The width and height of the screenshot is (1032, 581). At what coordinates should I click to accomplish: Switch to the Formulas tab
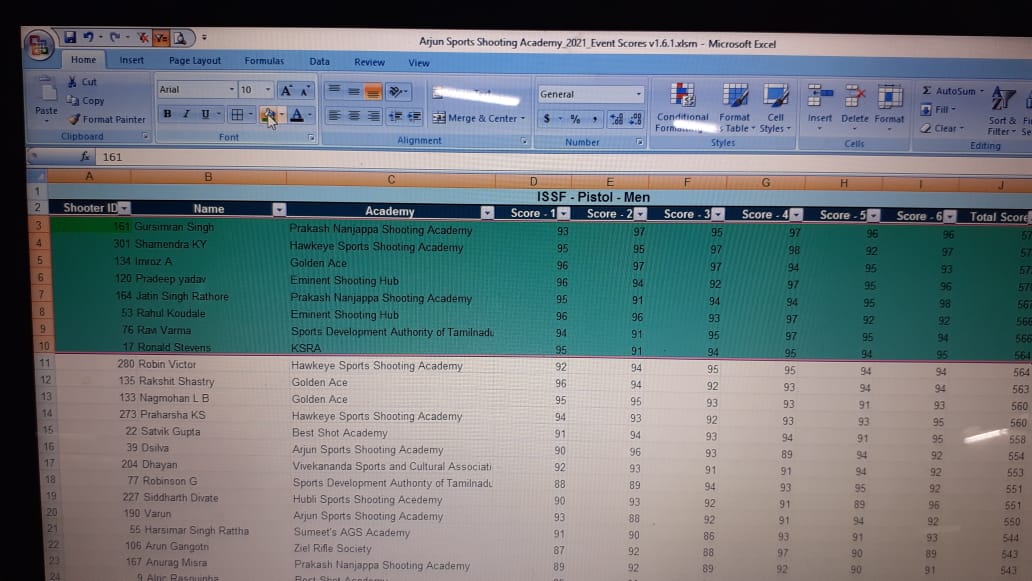[x=264, y=61]
